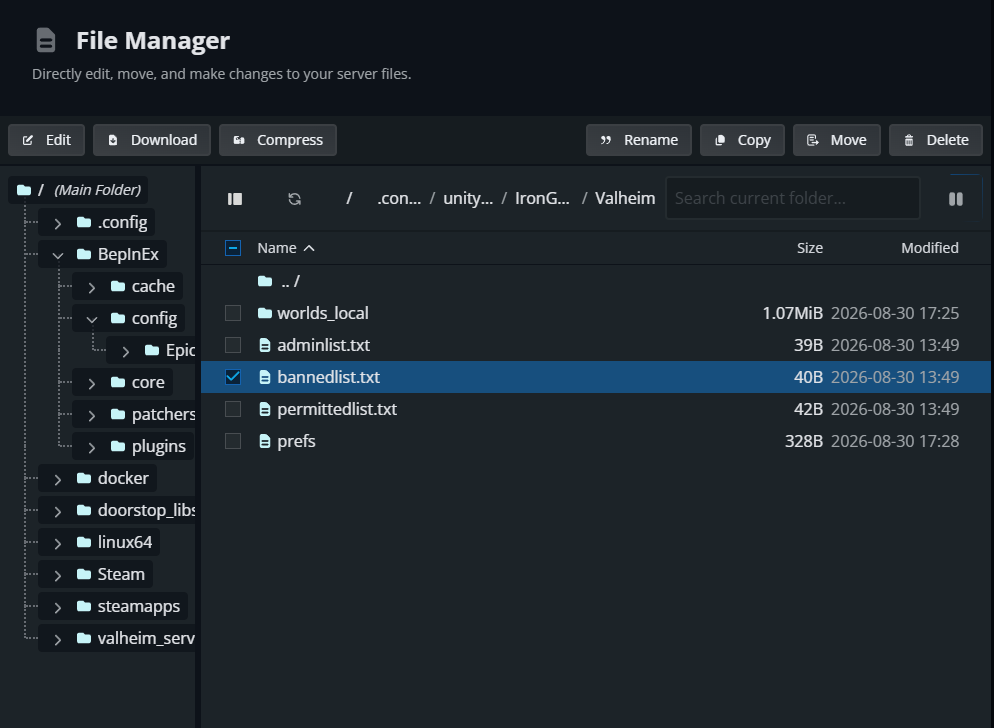Open permittedlist.txt file name
Viewport: 994px width, 728px height.
click(337, 409)
